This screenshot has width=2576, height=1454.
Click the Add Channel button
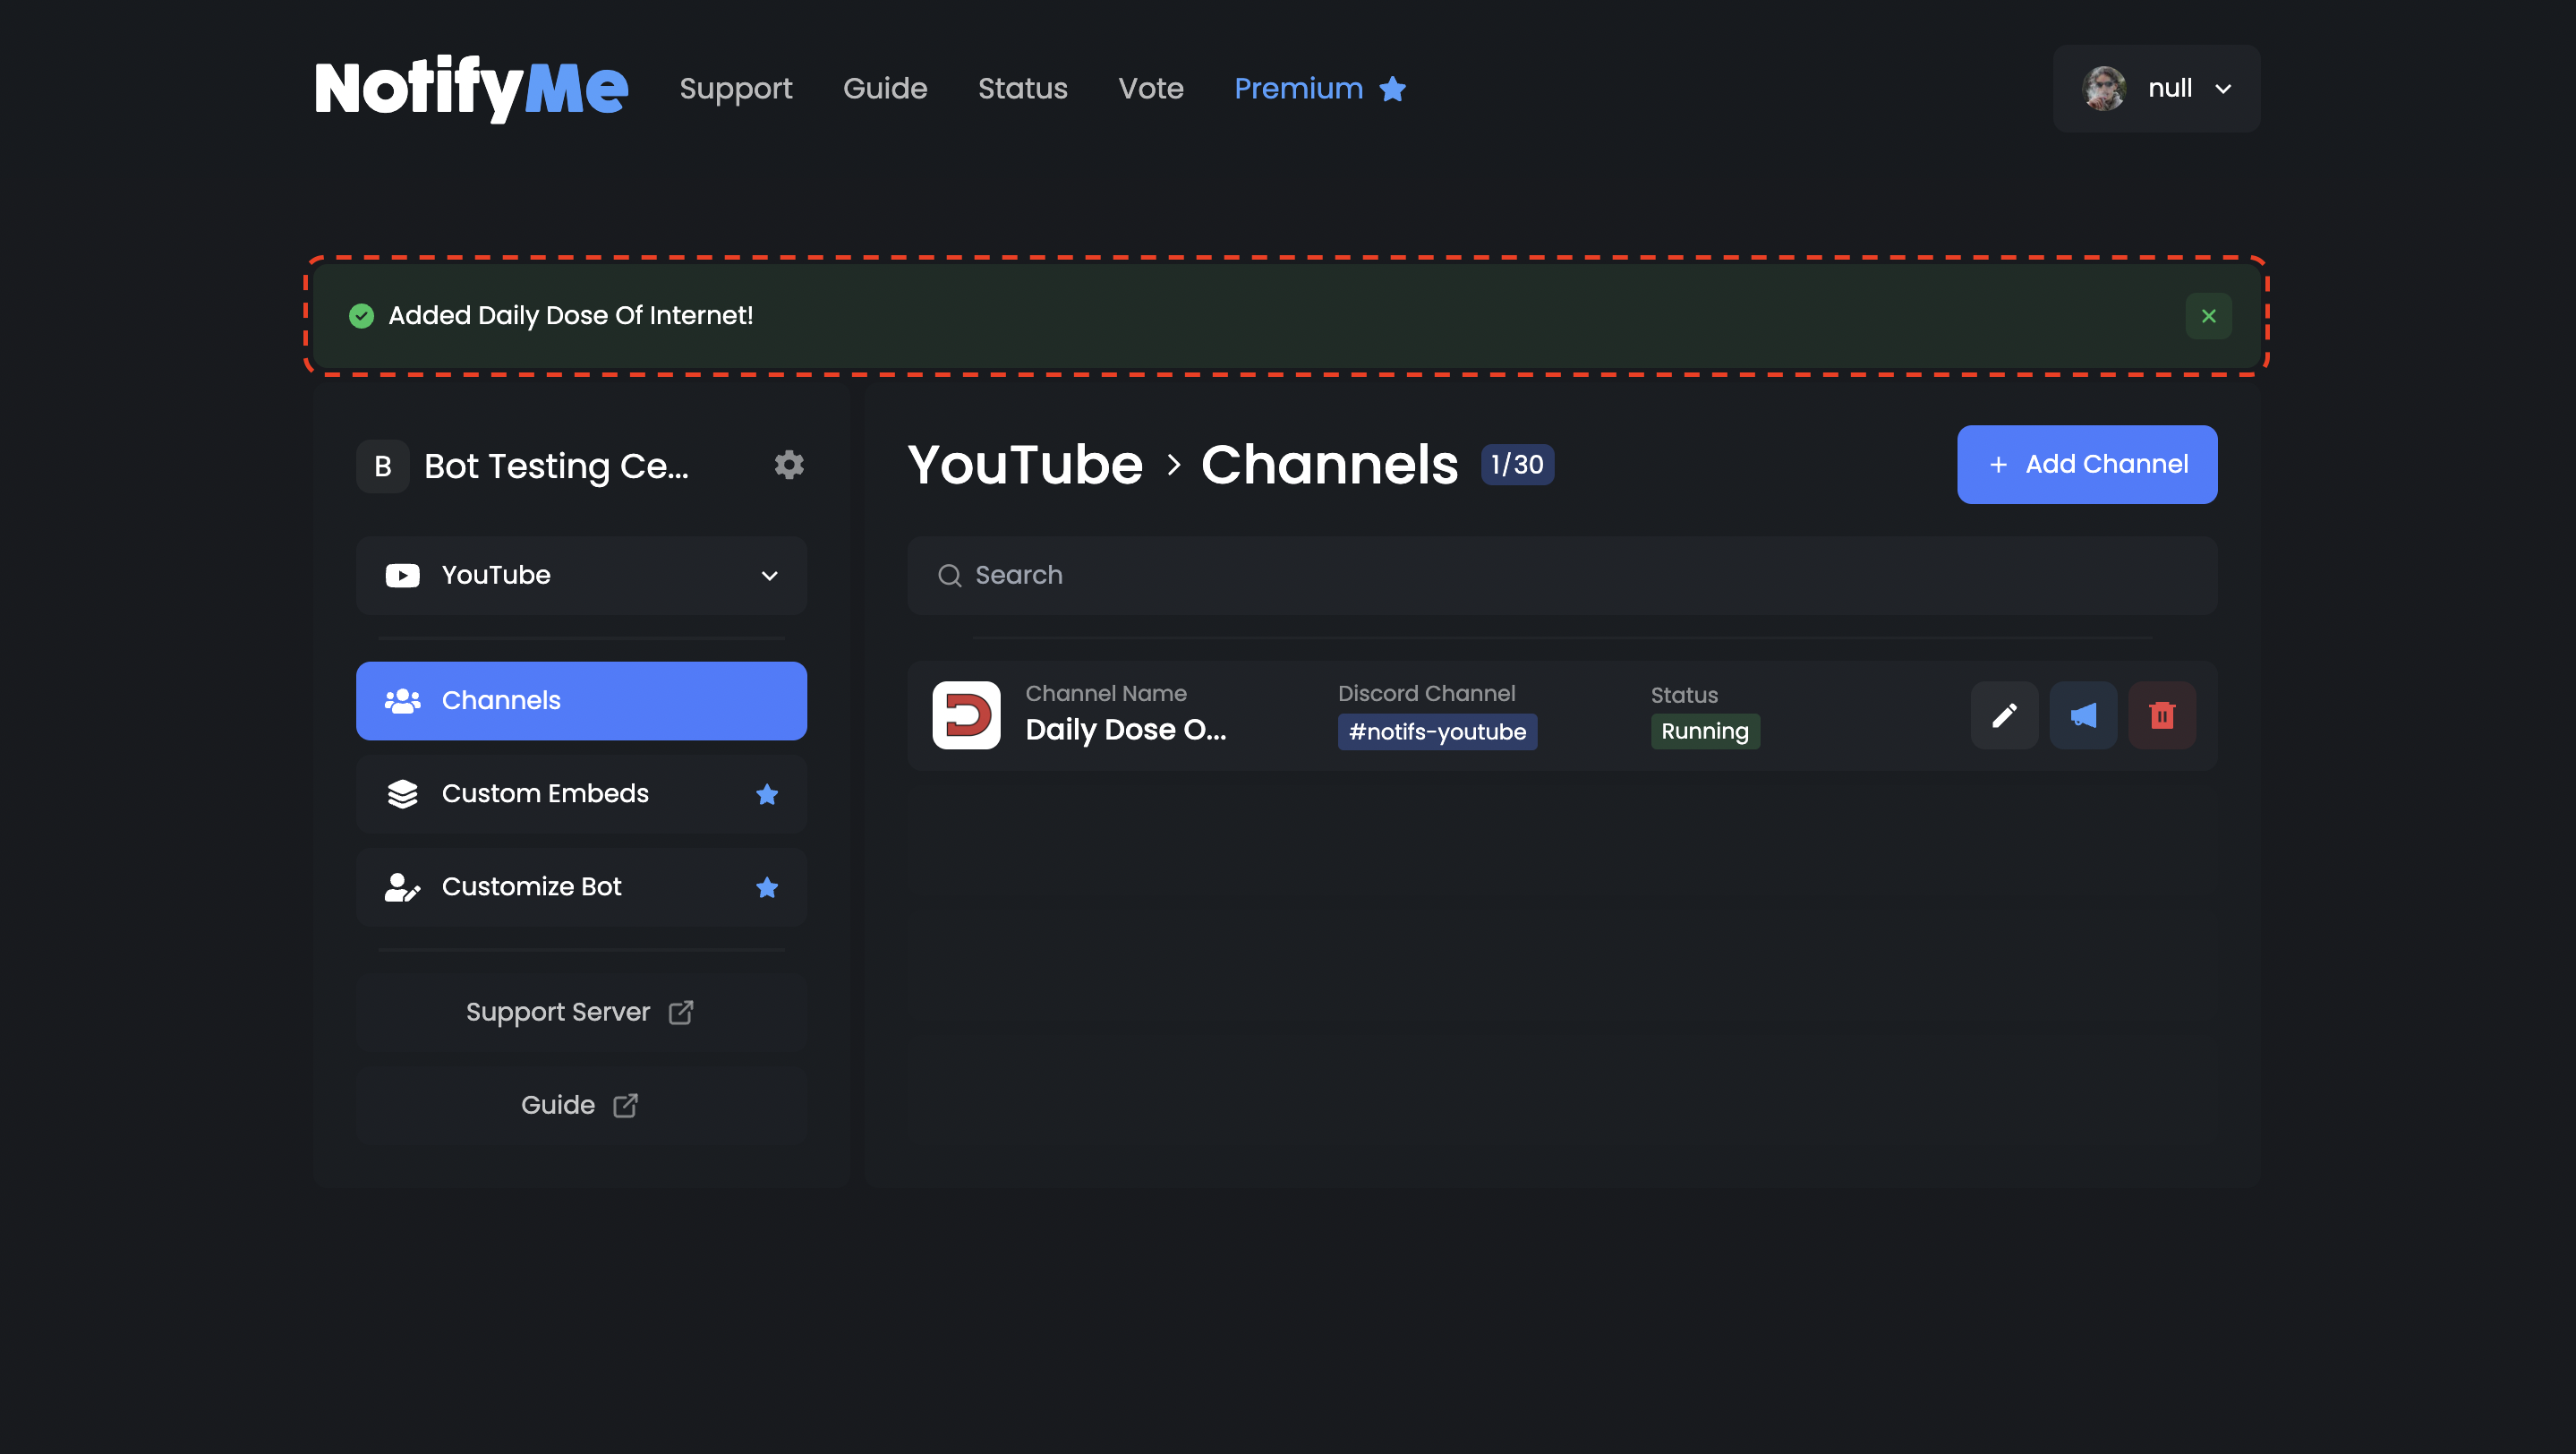[2086, 464]
